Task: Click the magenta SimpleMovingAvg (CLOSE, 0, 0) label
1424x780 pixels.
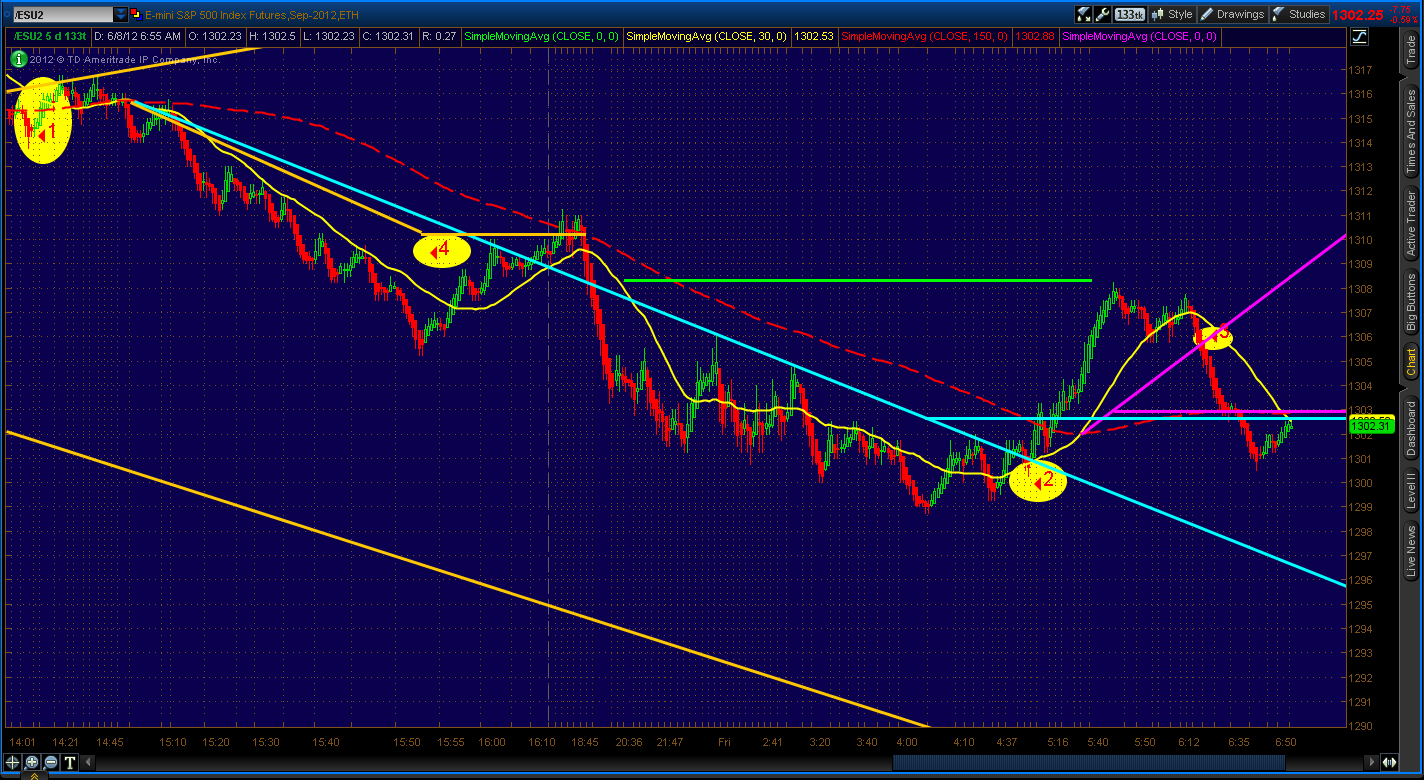Action: click(1140, 36)
